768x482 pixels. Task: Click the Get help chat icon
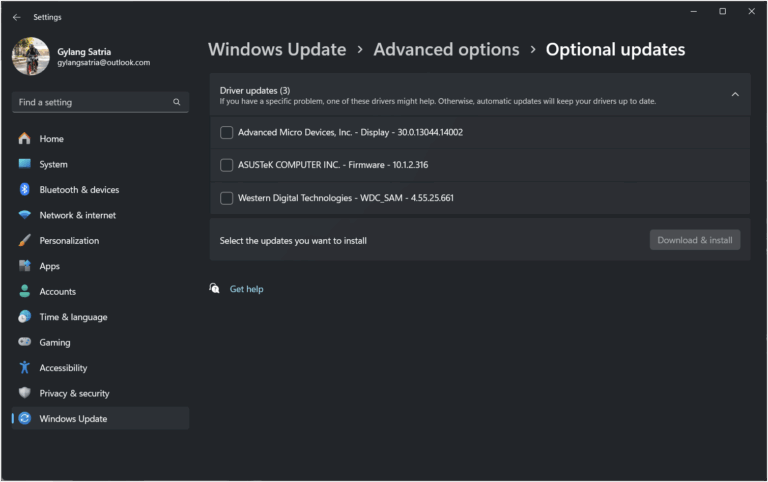coord(215,289)
